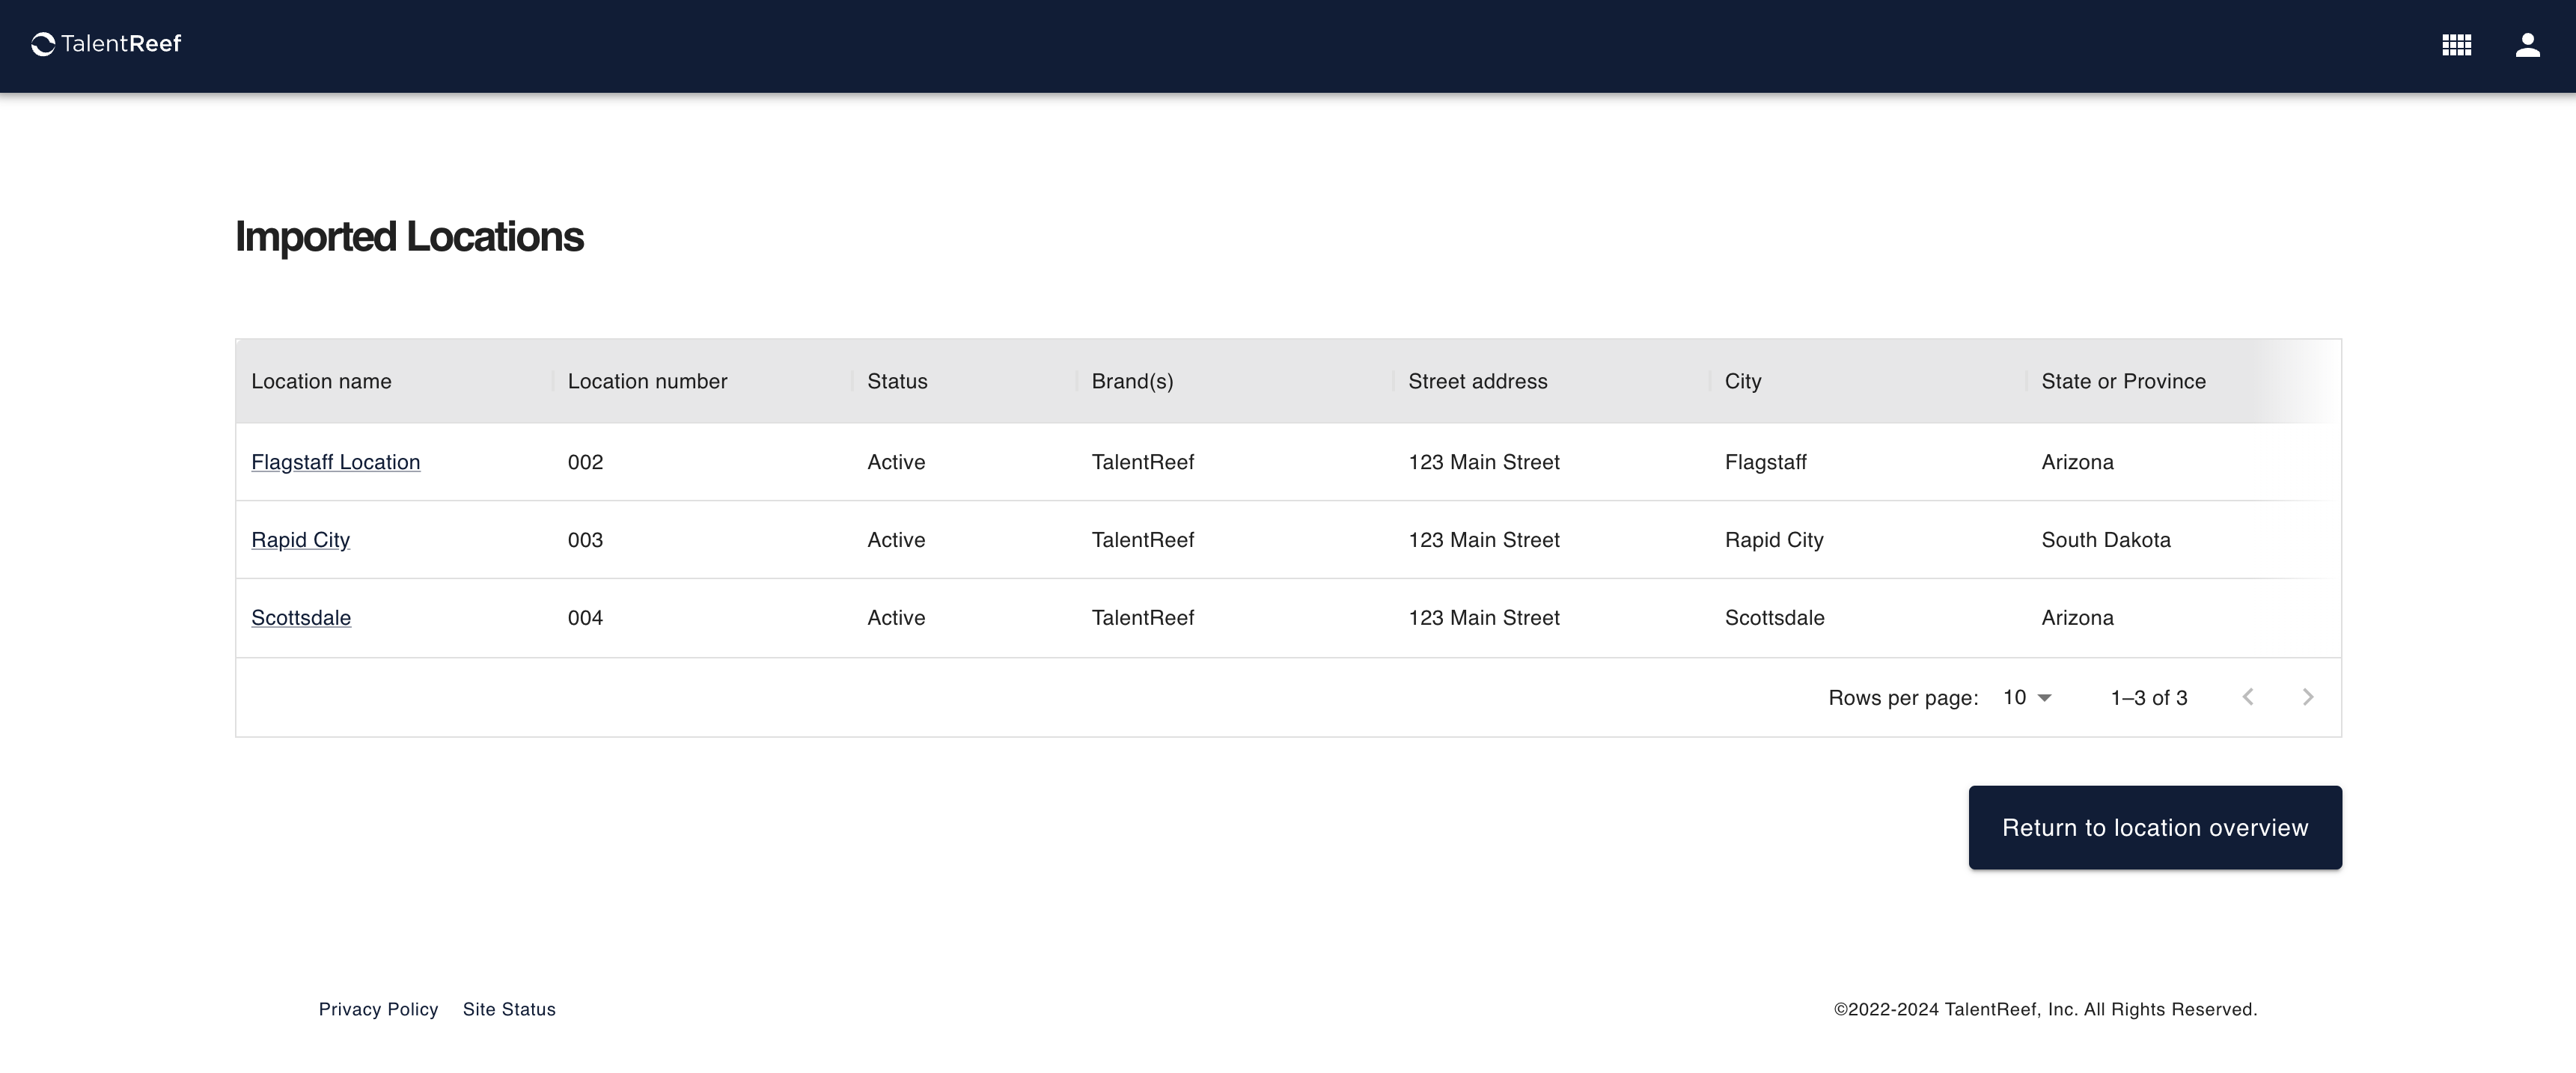Click the TalentReef logo
Screen dimensions: 2576x1073
coord(106,44)
